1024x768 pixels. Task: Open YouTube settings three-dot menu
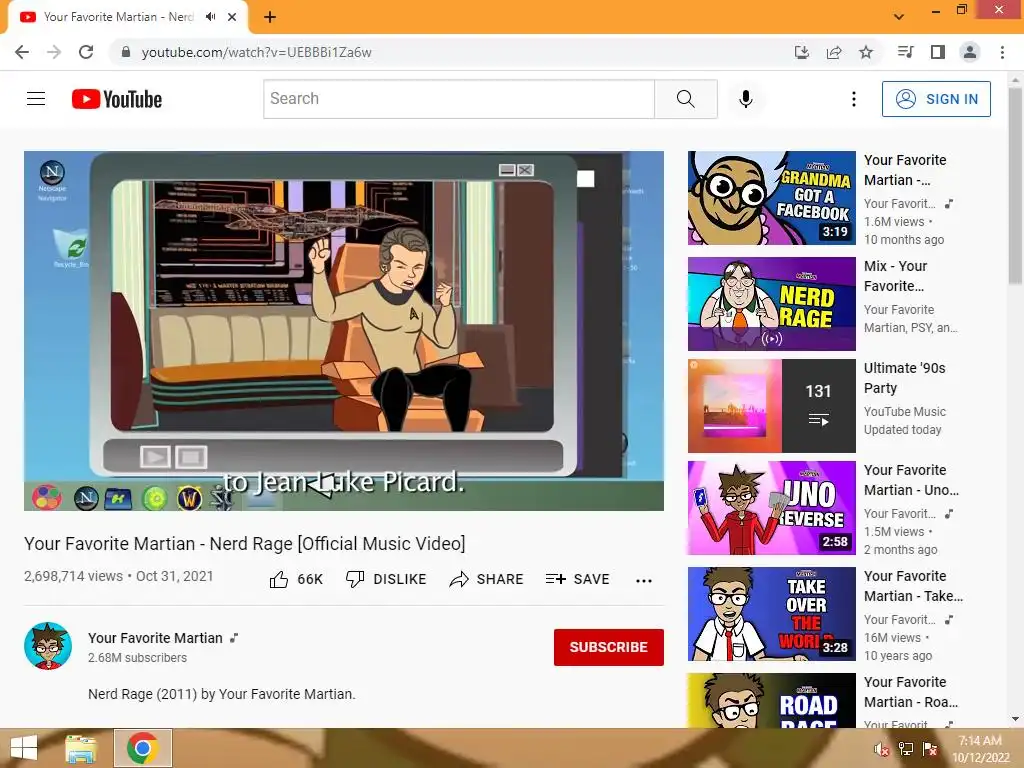pyautogui.click(x=854, y=99)
